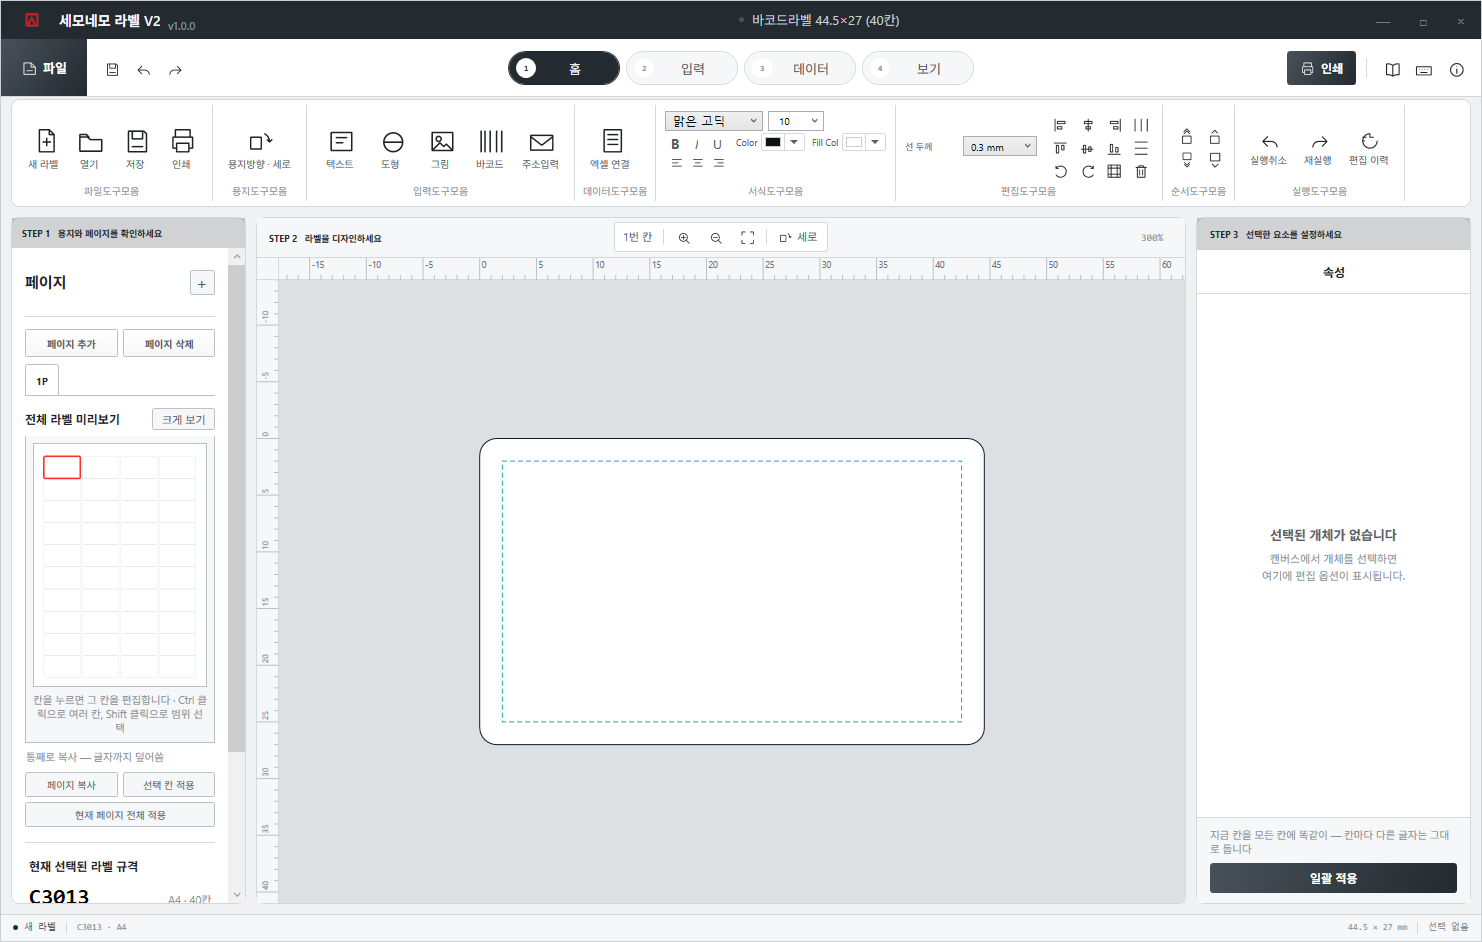The height and width of the screenshot is (942, 1482).
Task: Click zoom in magnifier on canvas toolbar
Action: pos(684,238)
